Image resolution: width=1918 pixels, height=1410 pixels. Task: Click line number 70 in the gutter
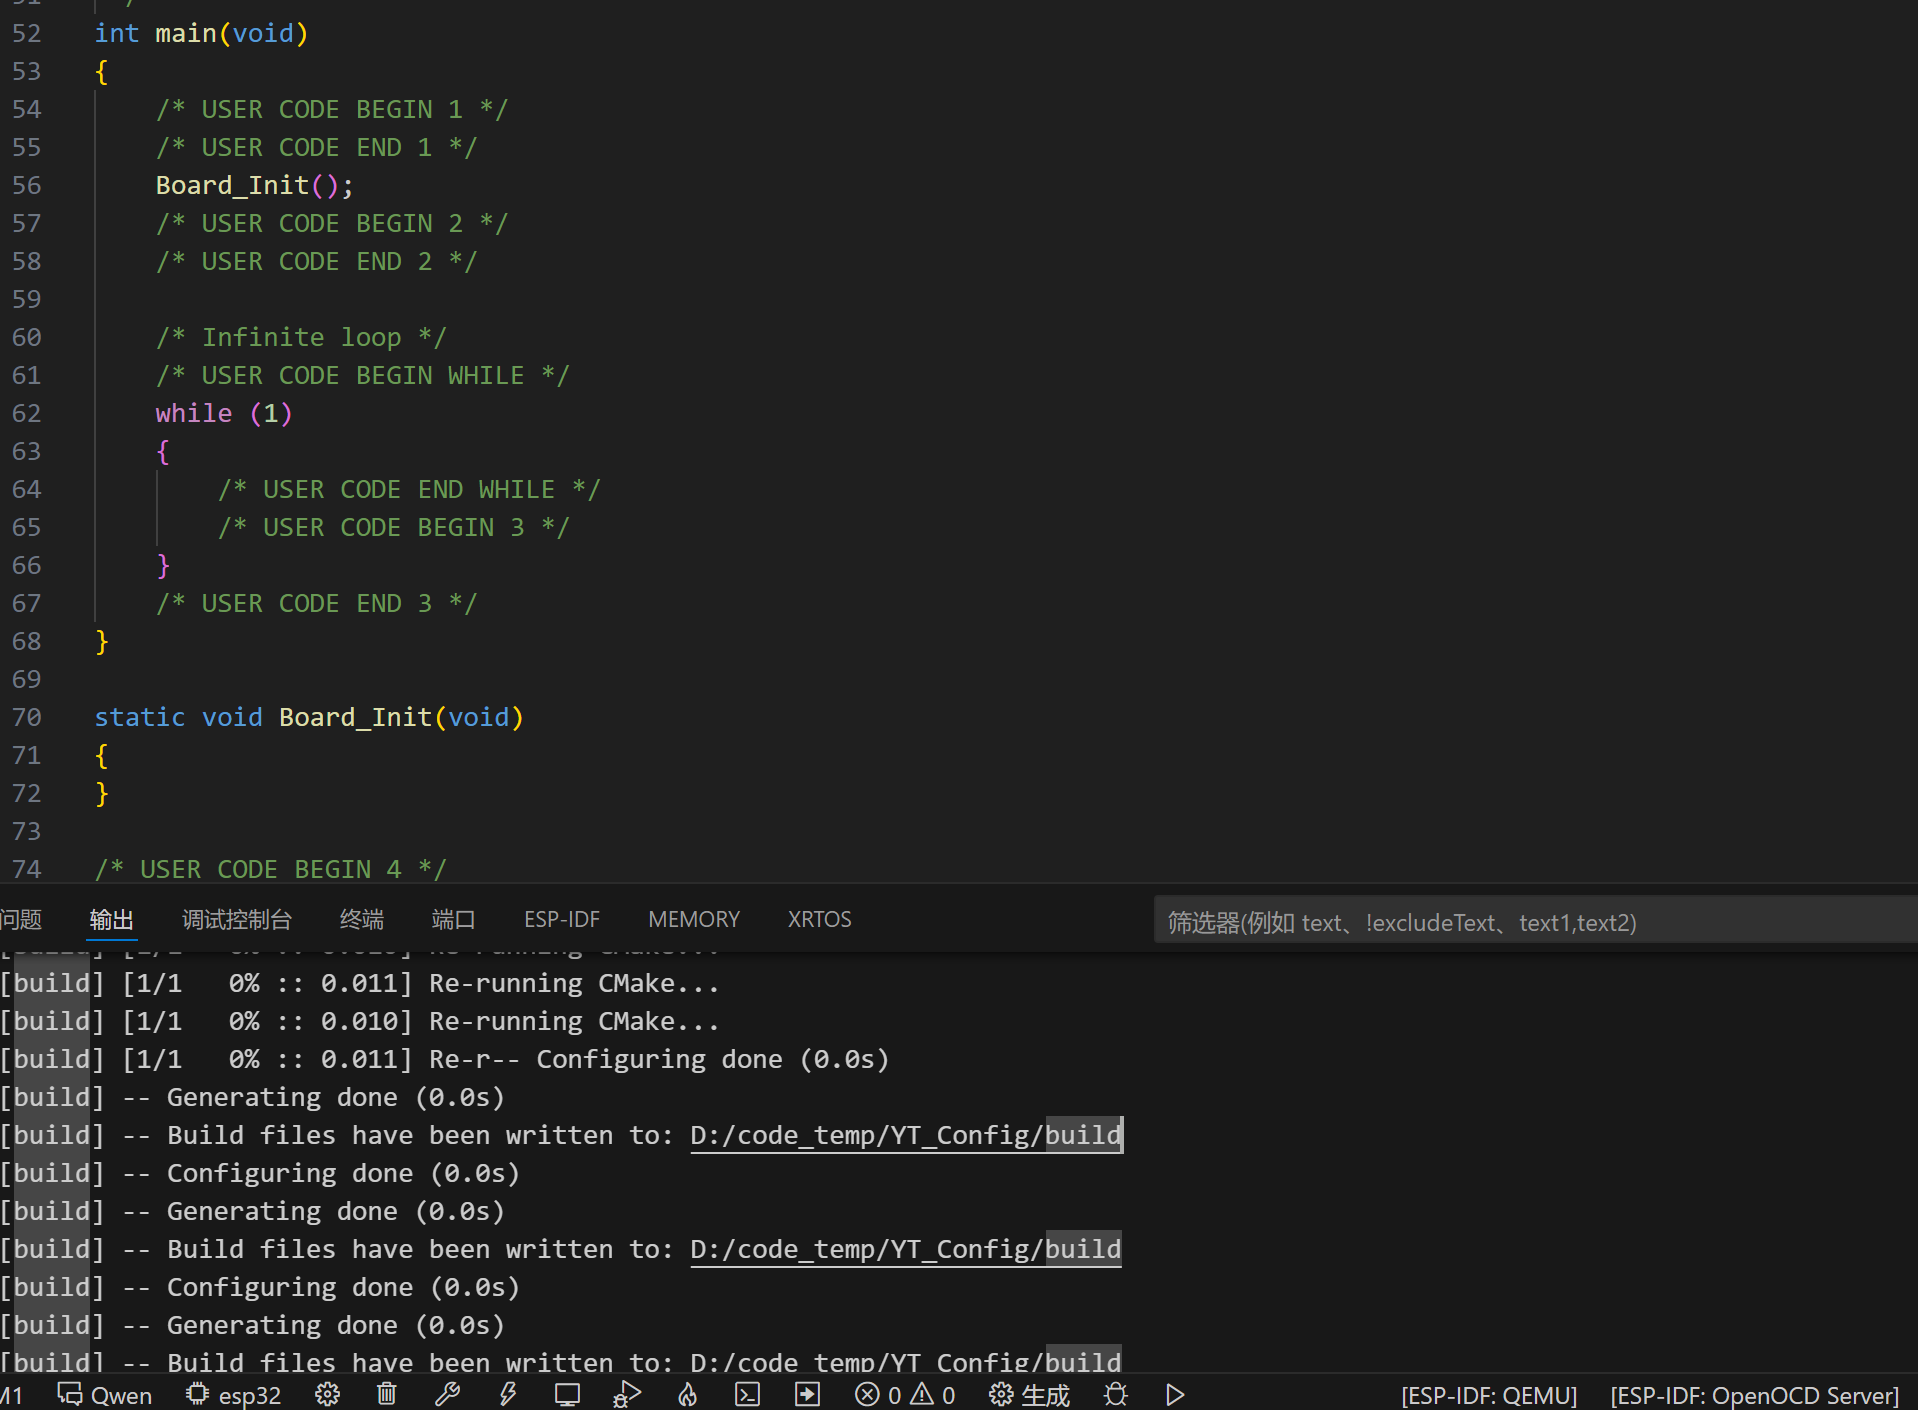[x=27, y=717]
